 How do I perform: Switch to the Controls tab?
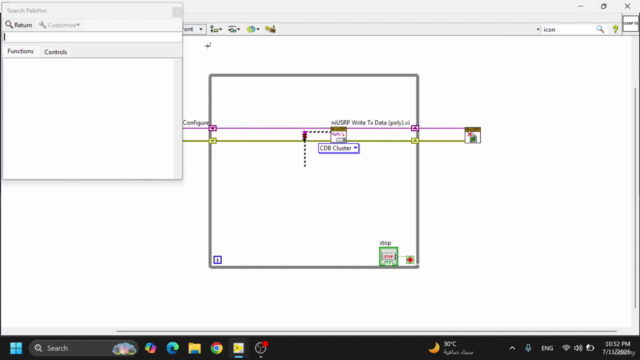coord(56,52)
